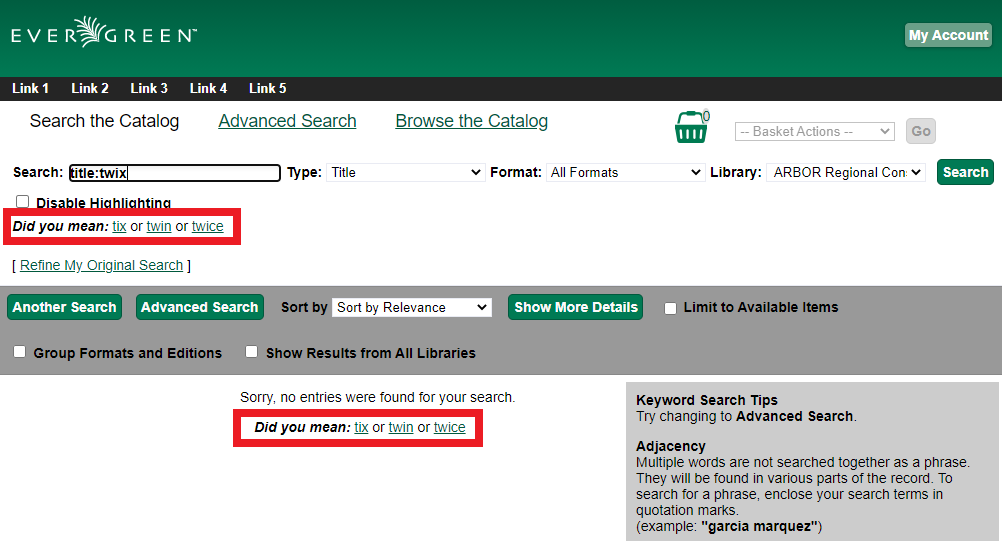Switch to Browse the Catalog

point(471,121)
